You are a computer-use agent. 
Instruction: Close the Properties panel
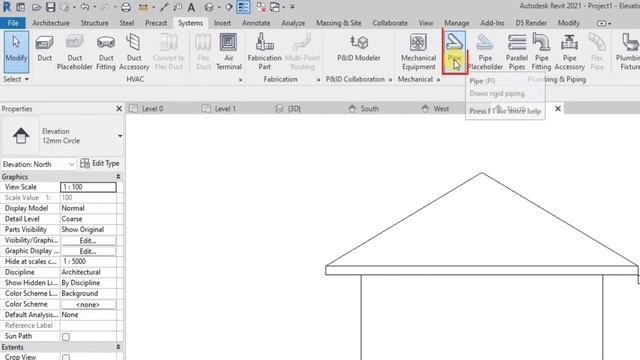tap(119, 109)
